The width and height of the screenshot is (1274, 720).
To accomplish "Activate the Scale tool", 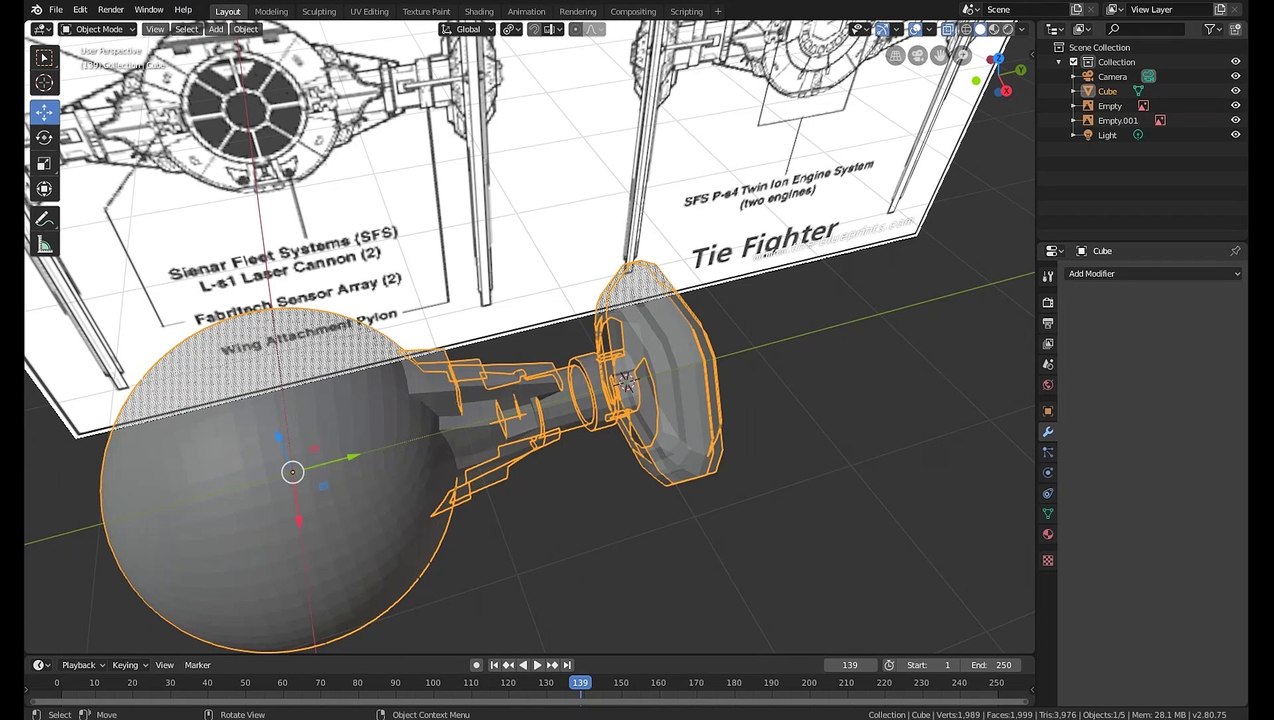I will (x=44, y=163).
